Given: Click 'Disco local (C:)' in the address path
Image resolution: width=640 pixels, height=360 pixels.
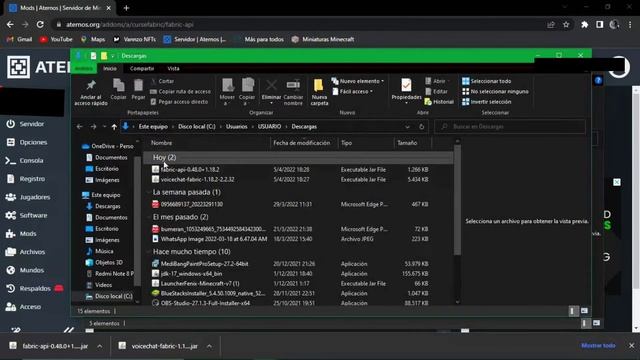Looking at the screenshot, I should pos(197,127).
